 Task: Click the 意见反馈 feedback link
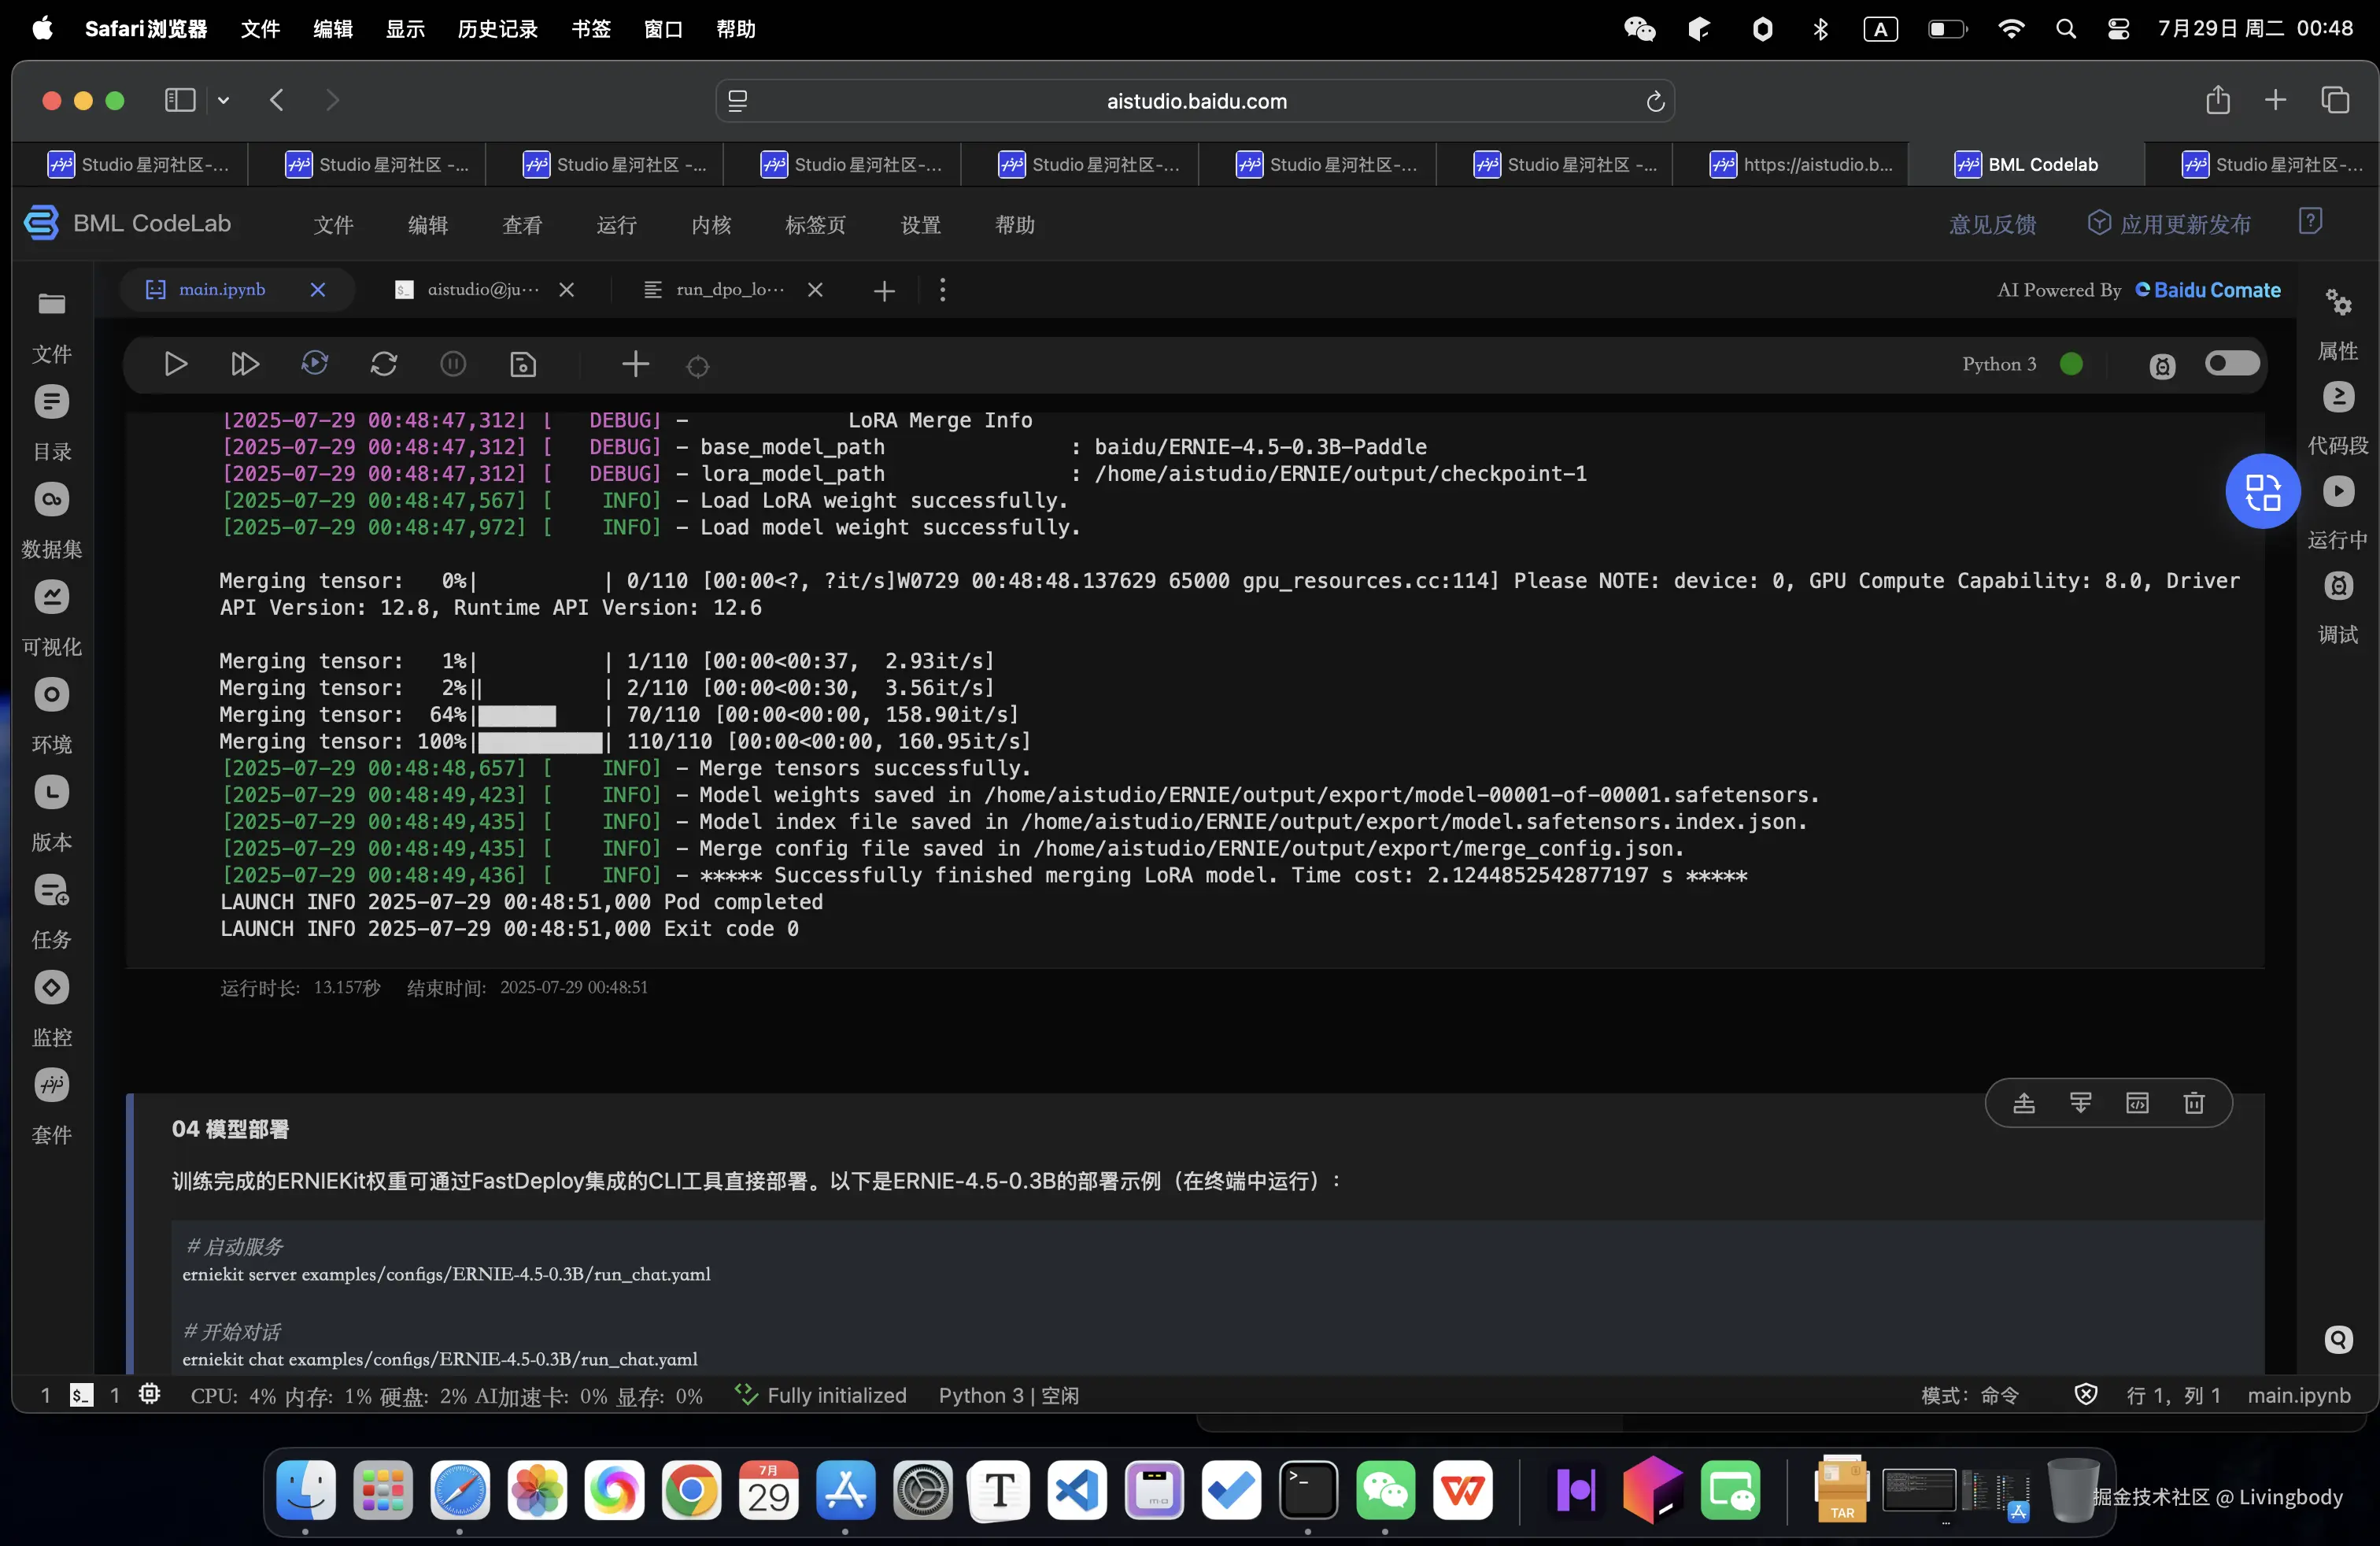pos(1992,224)
